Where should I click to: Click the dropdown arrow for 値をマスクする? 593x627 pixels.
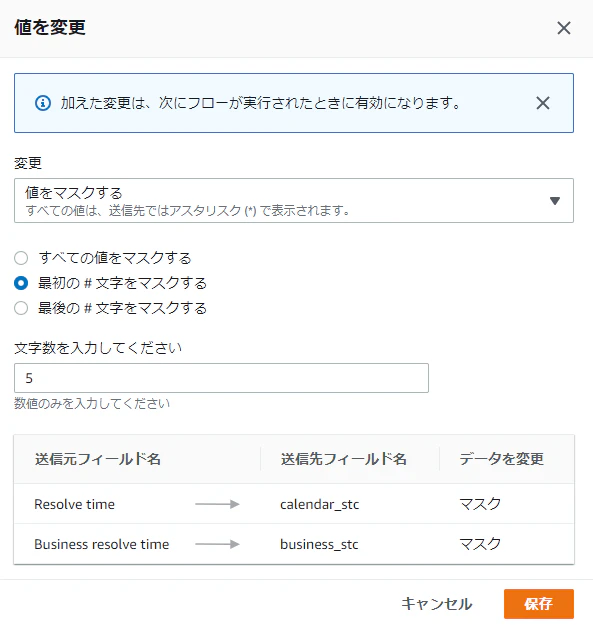tap(555, 201)
